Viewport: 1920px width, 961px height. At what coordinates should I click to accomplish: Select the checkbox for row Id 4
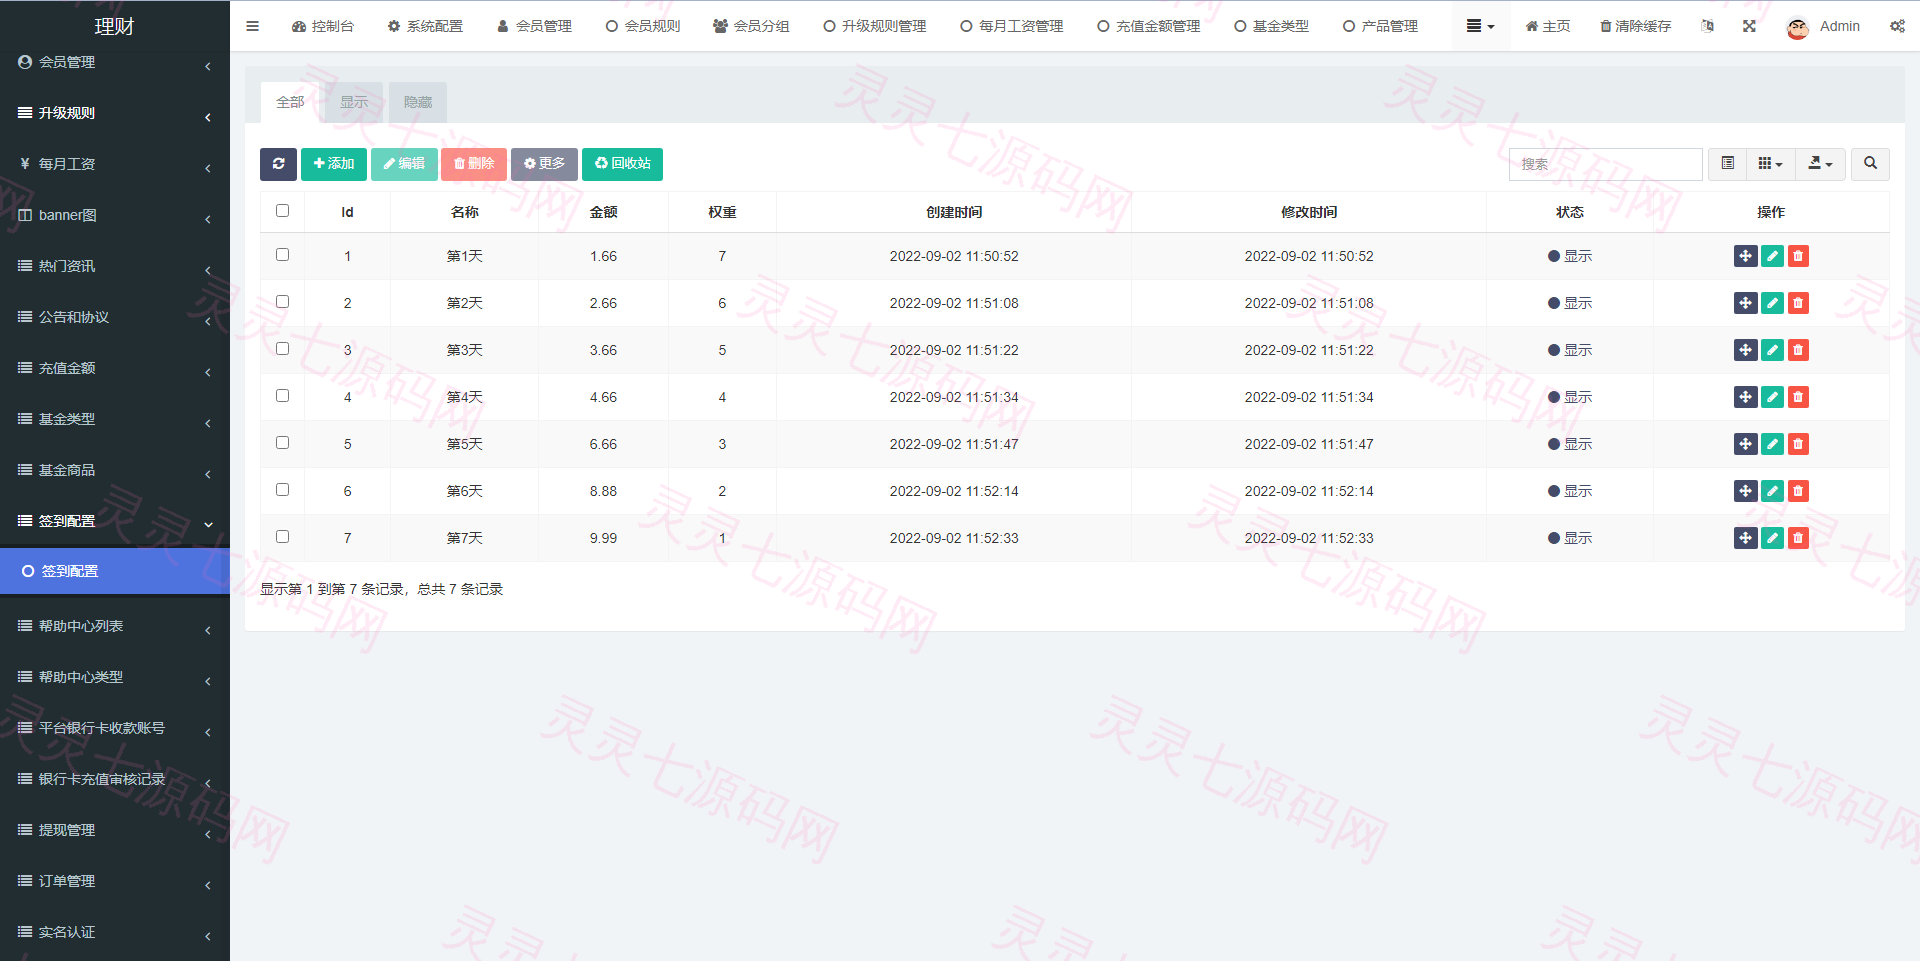tap(282, 396)
